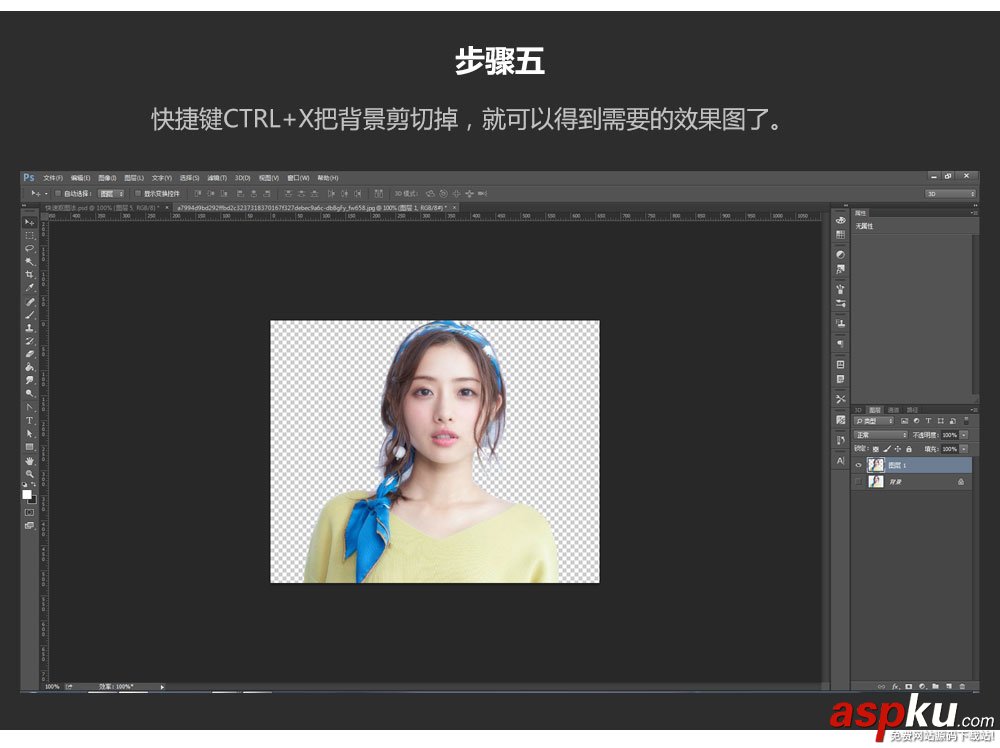The width and height of the screenshot is (1000, 748).
Task: Select the Dodge tool
Action: click(29, 393)
